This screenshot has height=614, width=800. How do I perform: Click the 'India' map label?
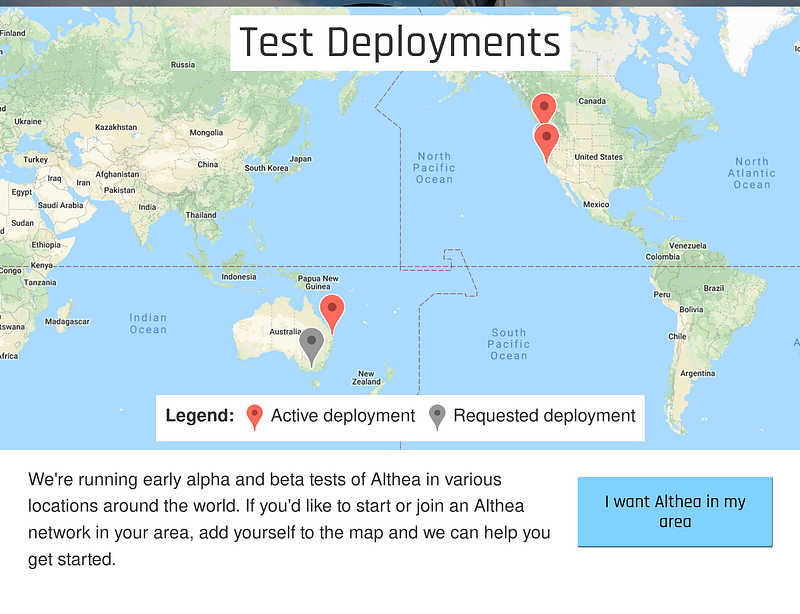click(x=147, y=207)
